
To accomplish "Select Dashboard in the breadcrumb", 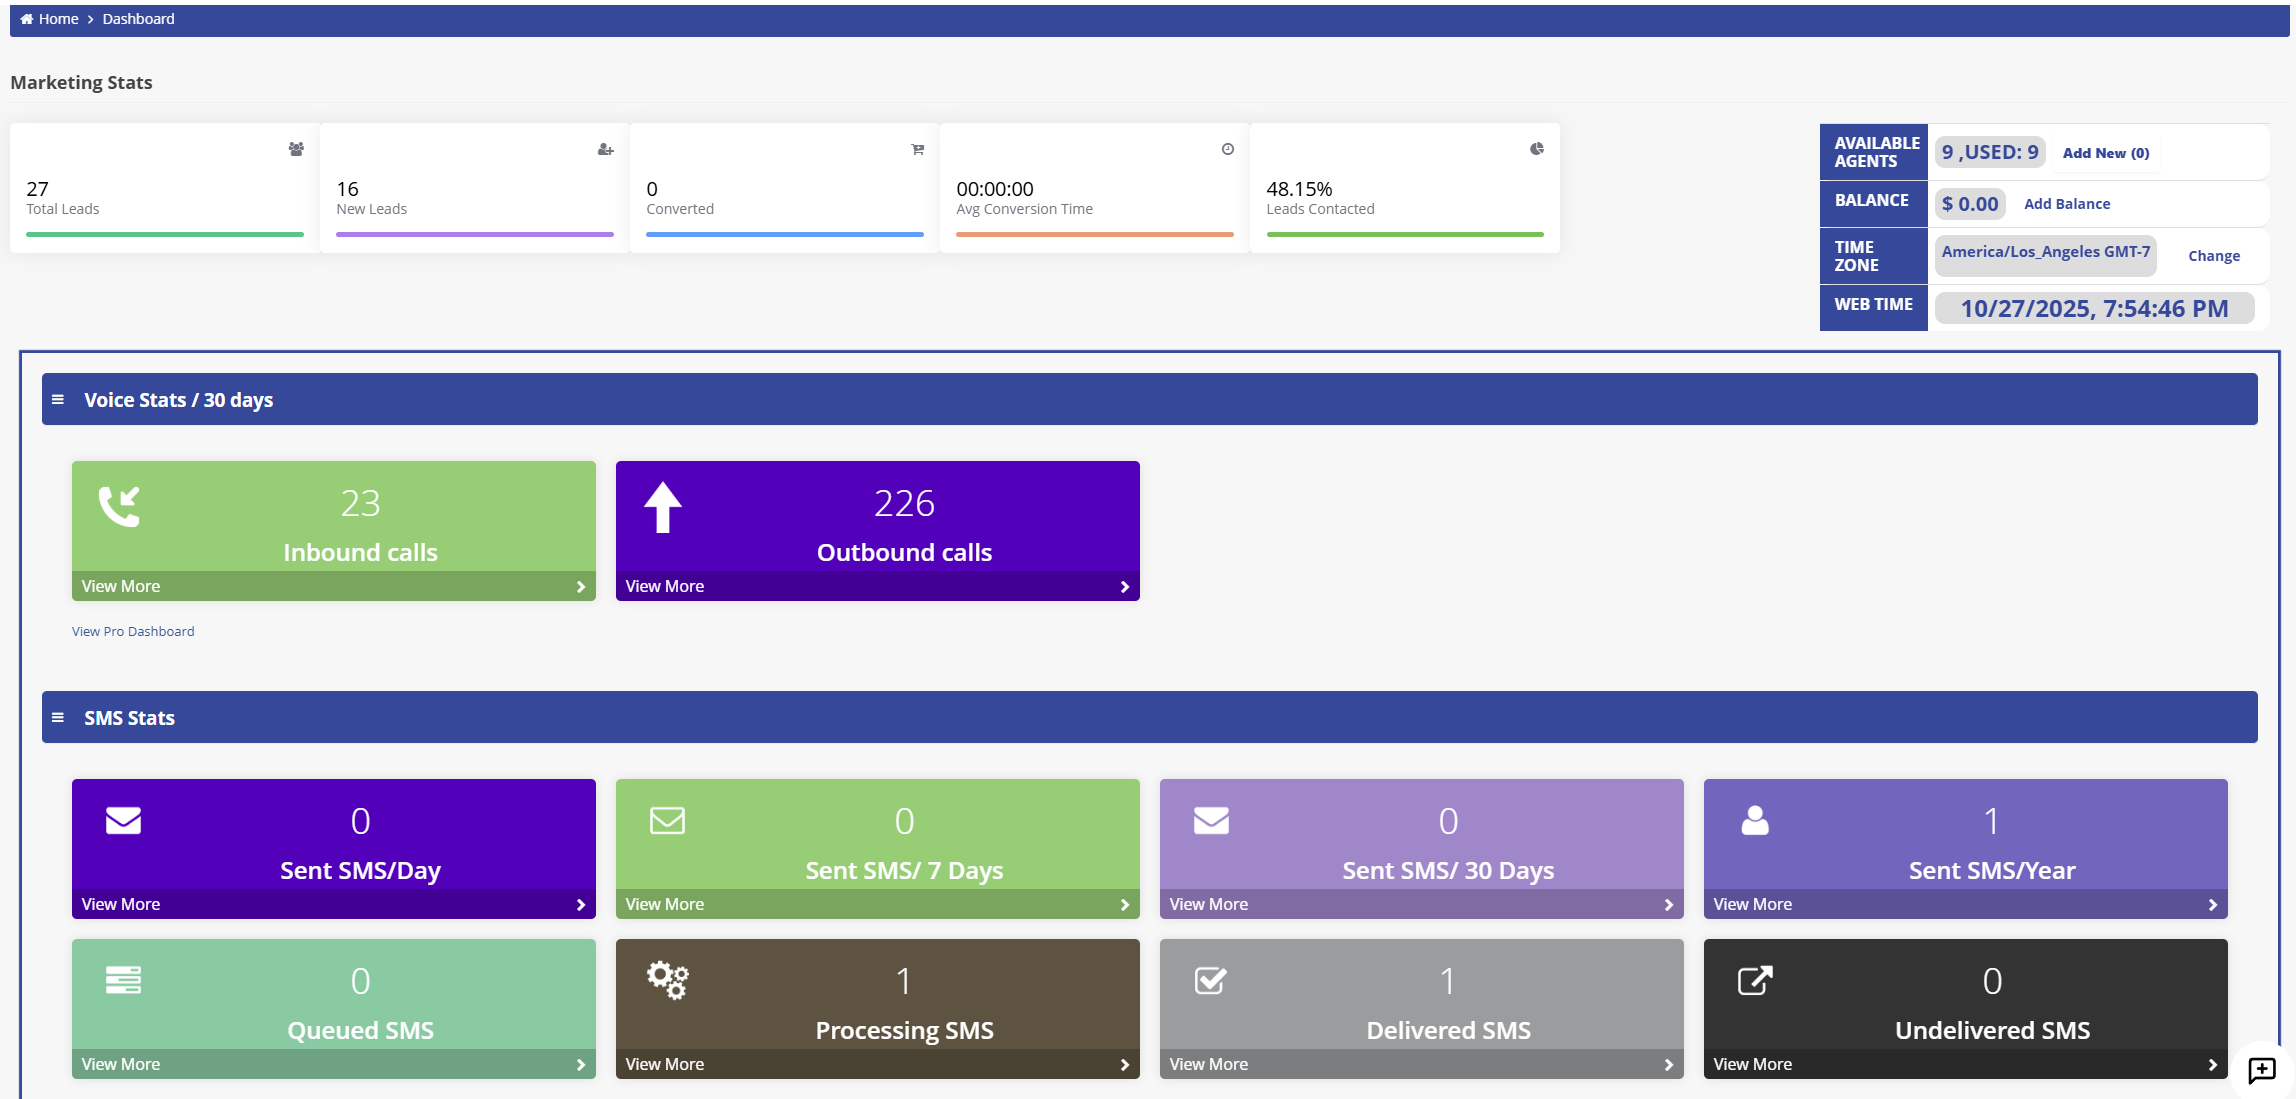I will point(137,18).
